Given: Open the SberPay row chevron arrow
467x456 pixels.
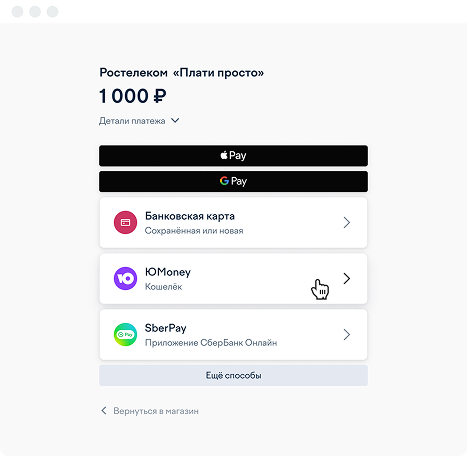Looking at the screenshot, I should coord(347,334).
